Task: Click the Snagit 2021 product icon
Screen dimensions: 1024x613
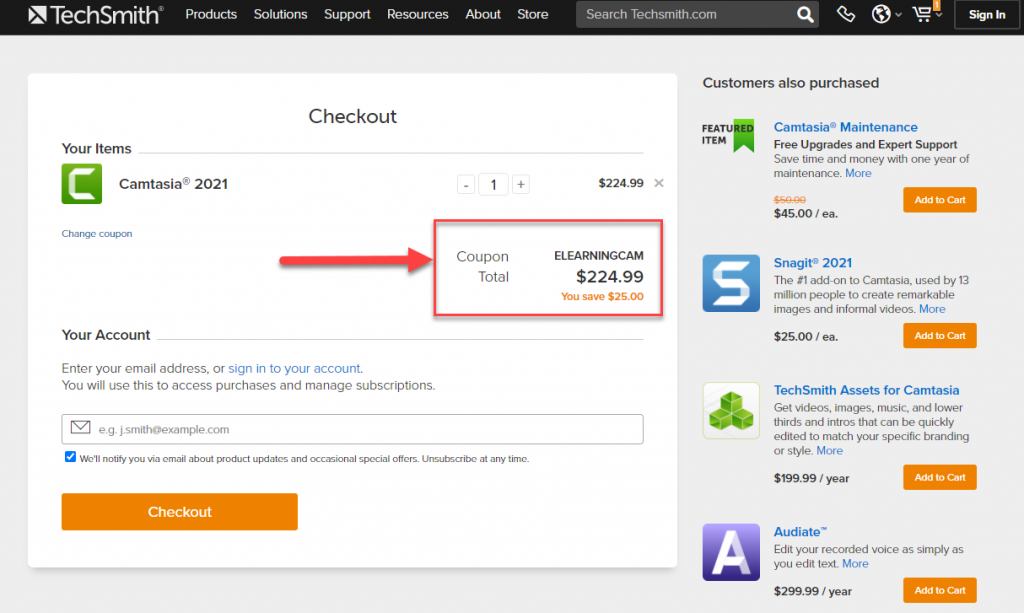Action: tap(731, 283)
